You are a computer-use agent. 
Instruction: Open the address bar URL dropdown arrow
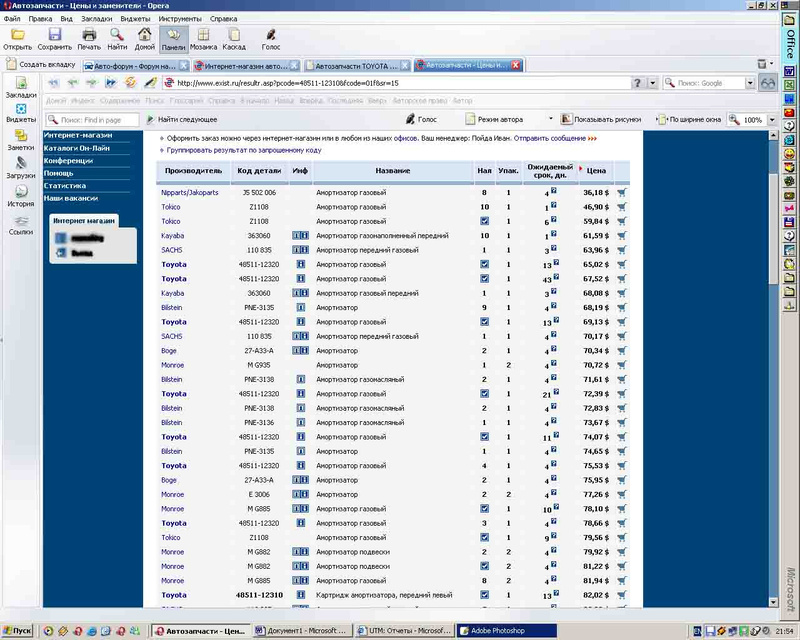tap(651, 83)
